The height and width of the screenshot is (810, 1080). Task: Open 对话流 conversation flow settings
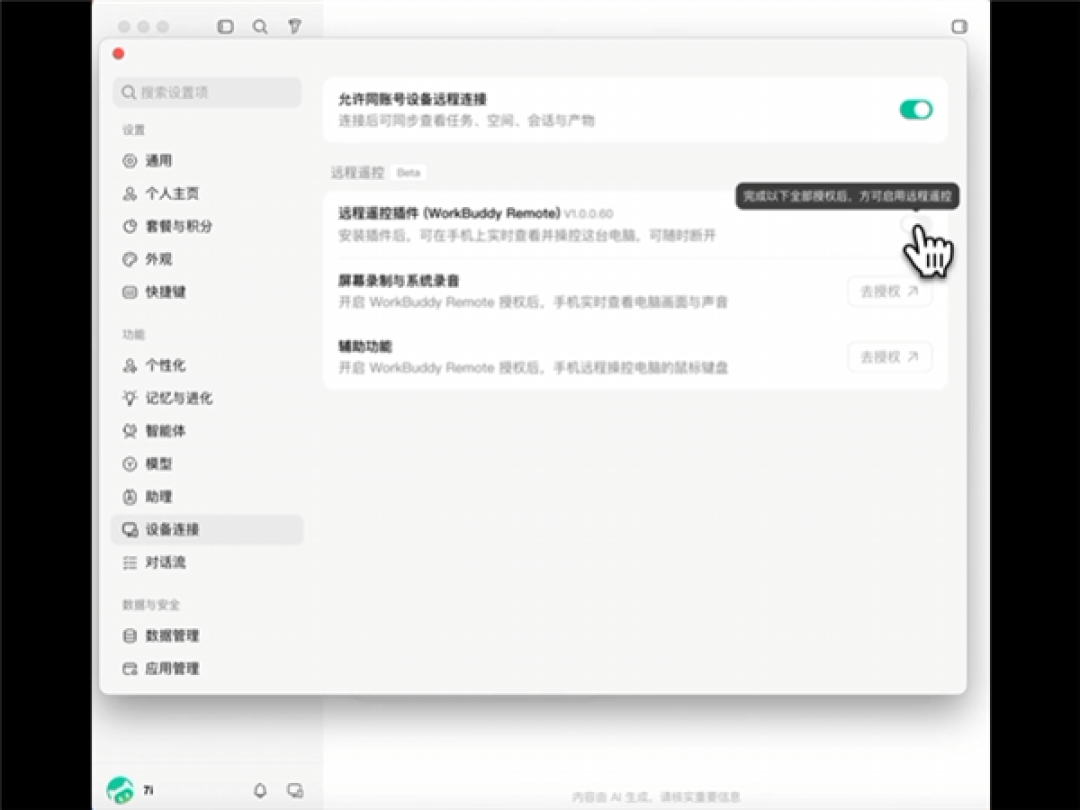[x=207, y=562]
